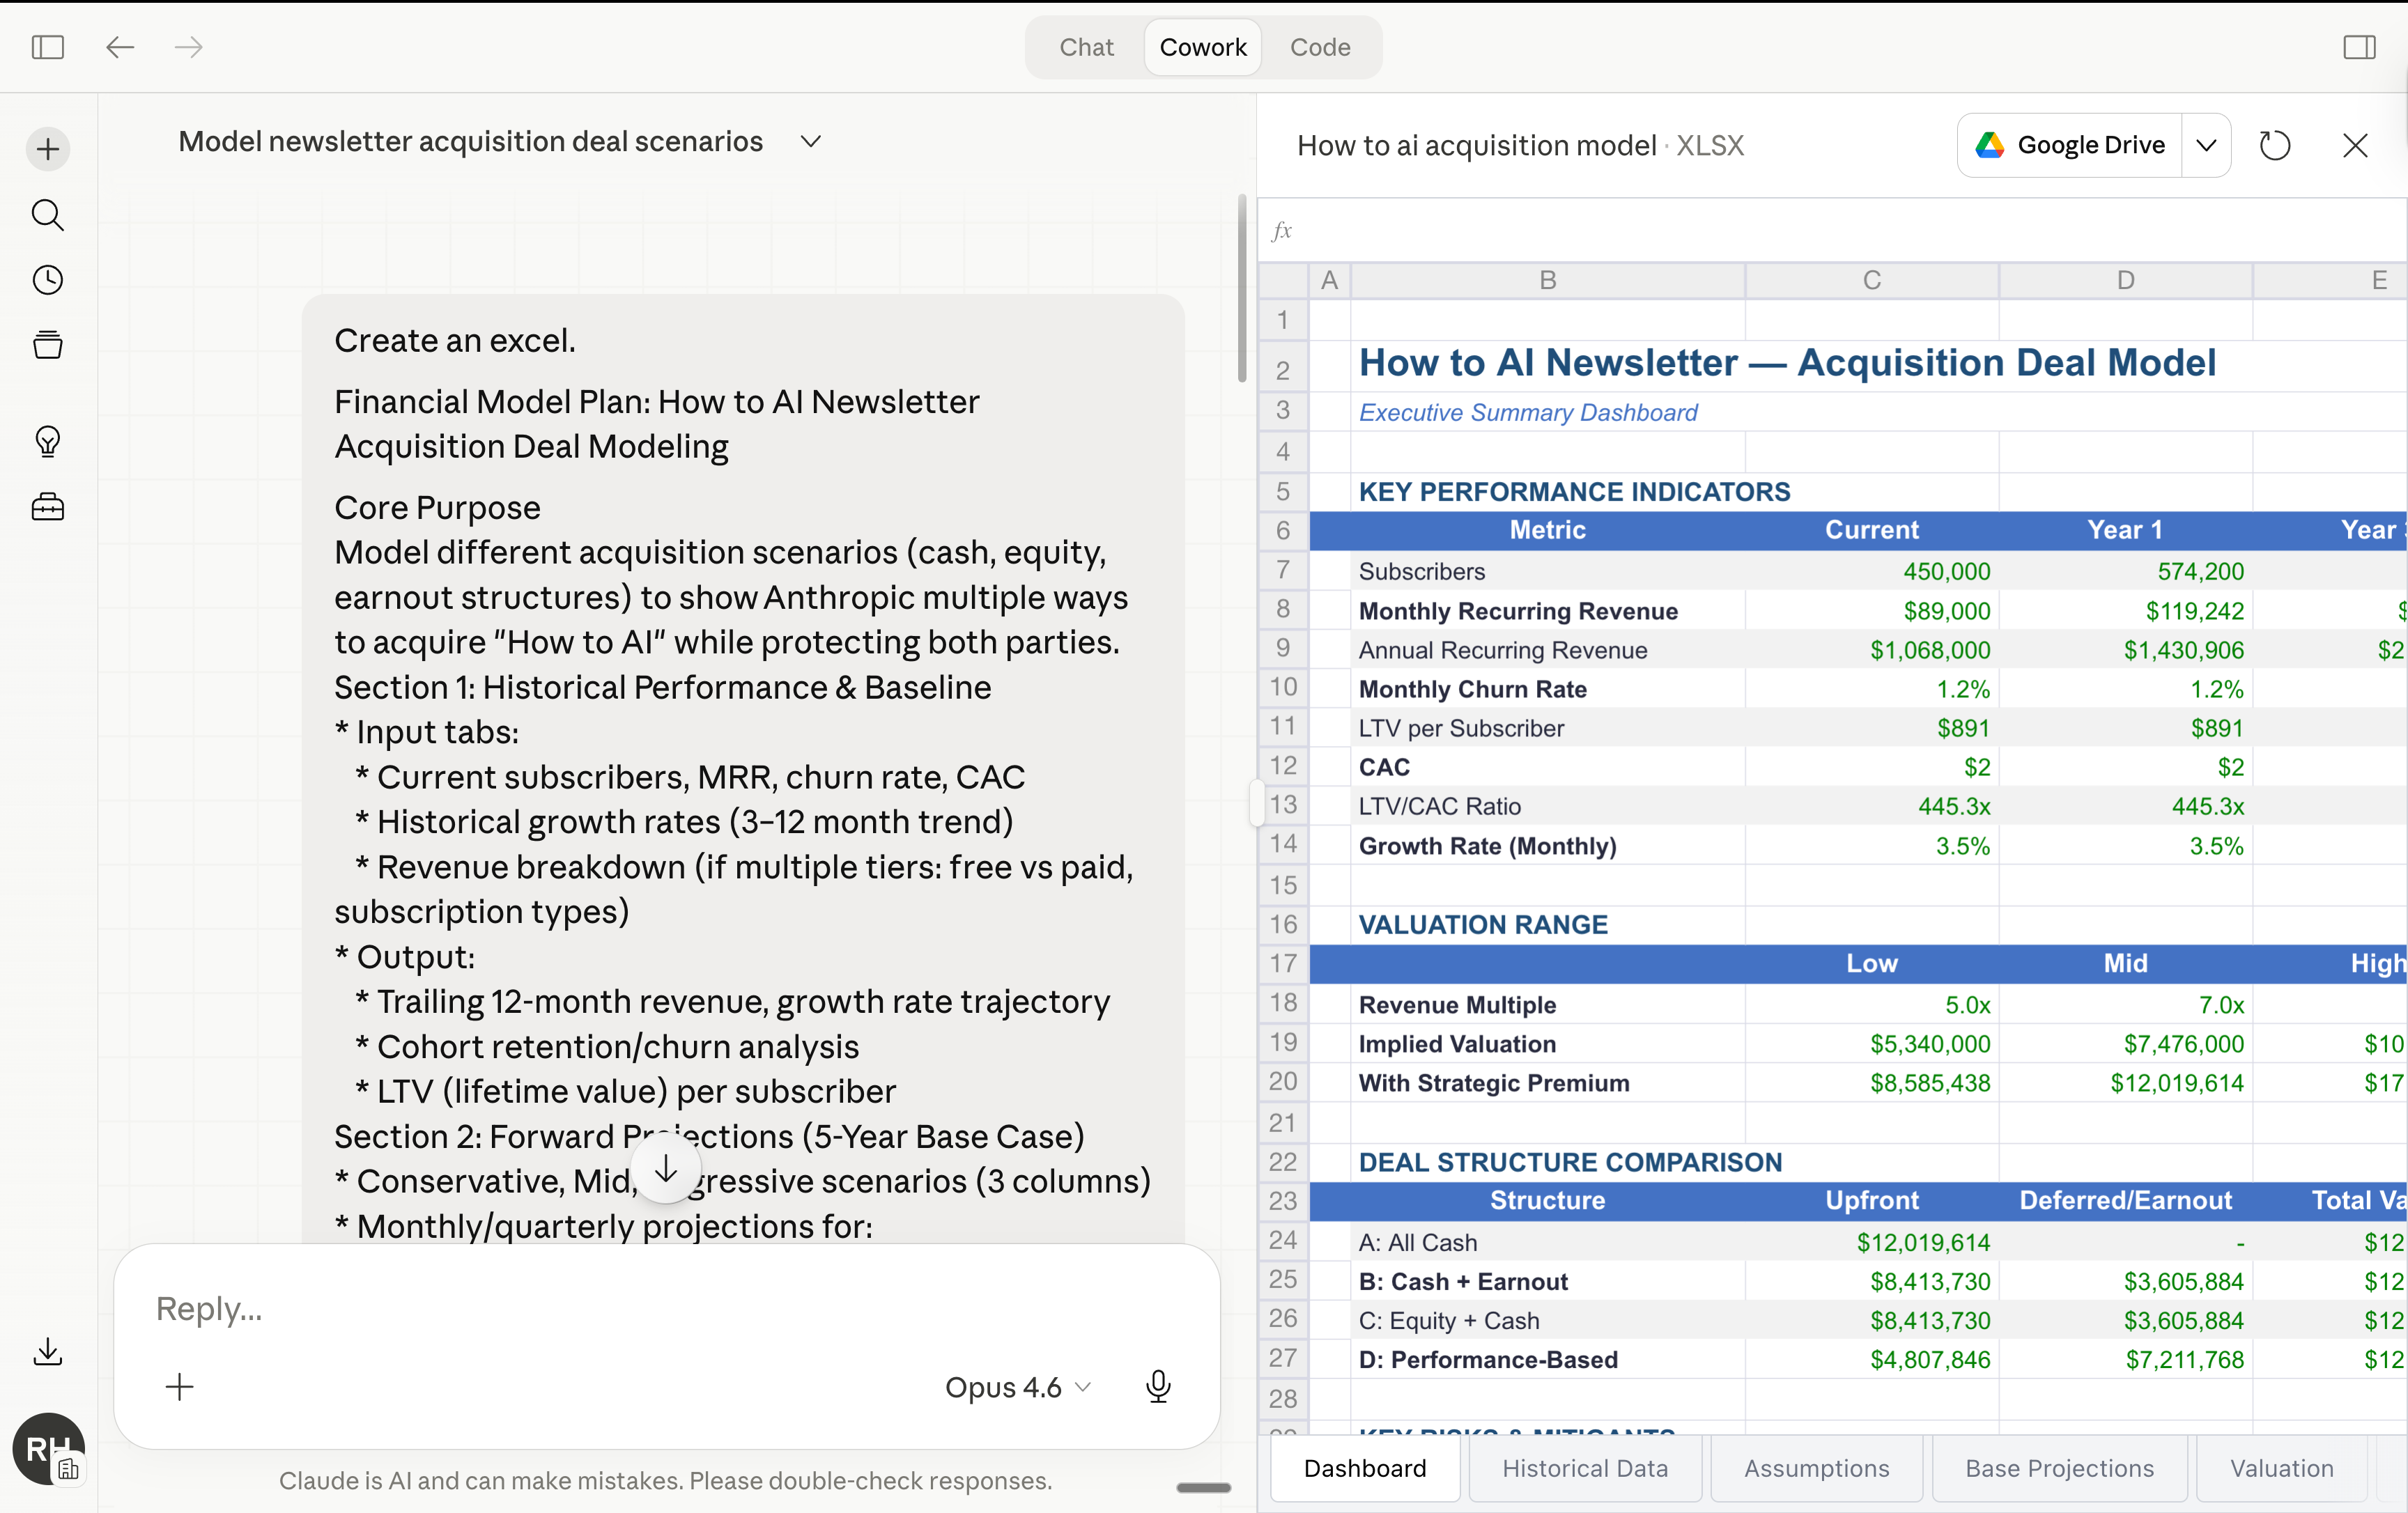Click the Google Drive button
The width and height of the screenshot is (2408, 1513).
pyautogui.click(x=2070, y=146)
